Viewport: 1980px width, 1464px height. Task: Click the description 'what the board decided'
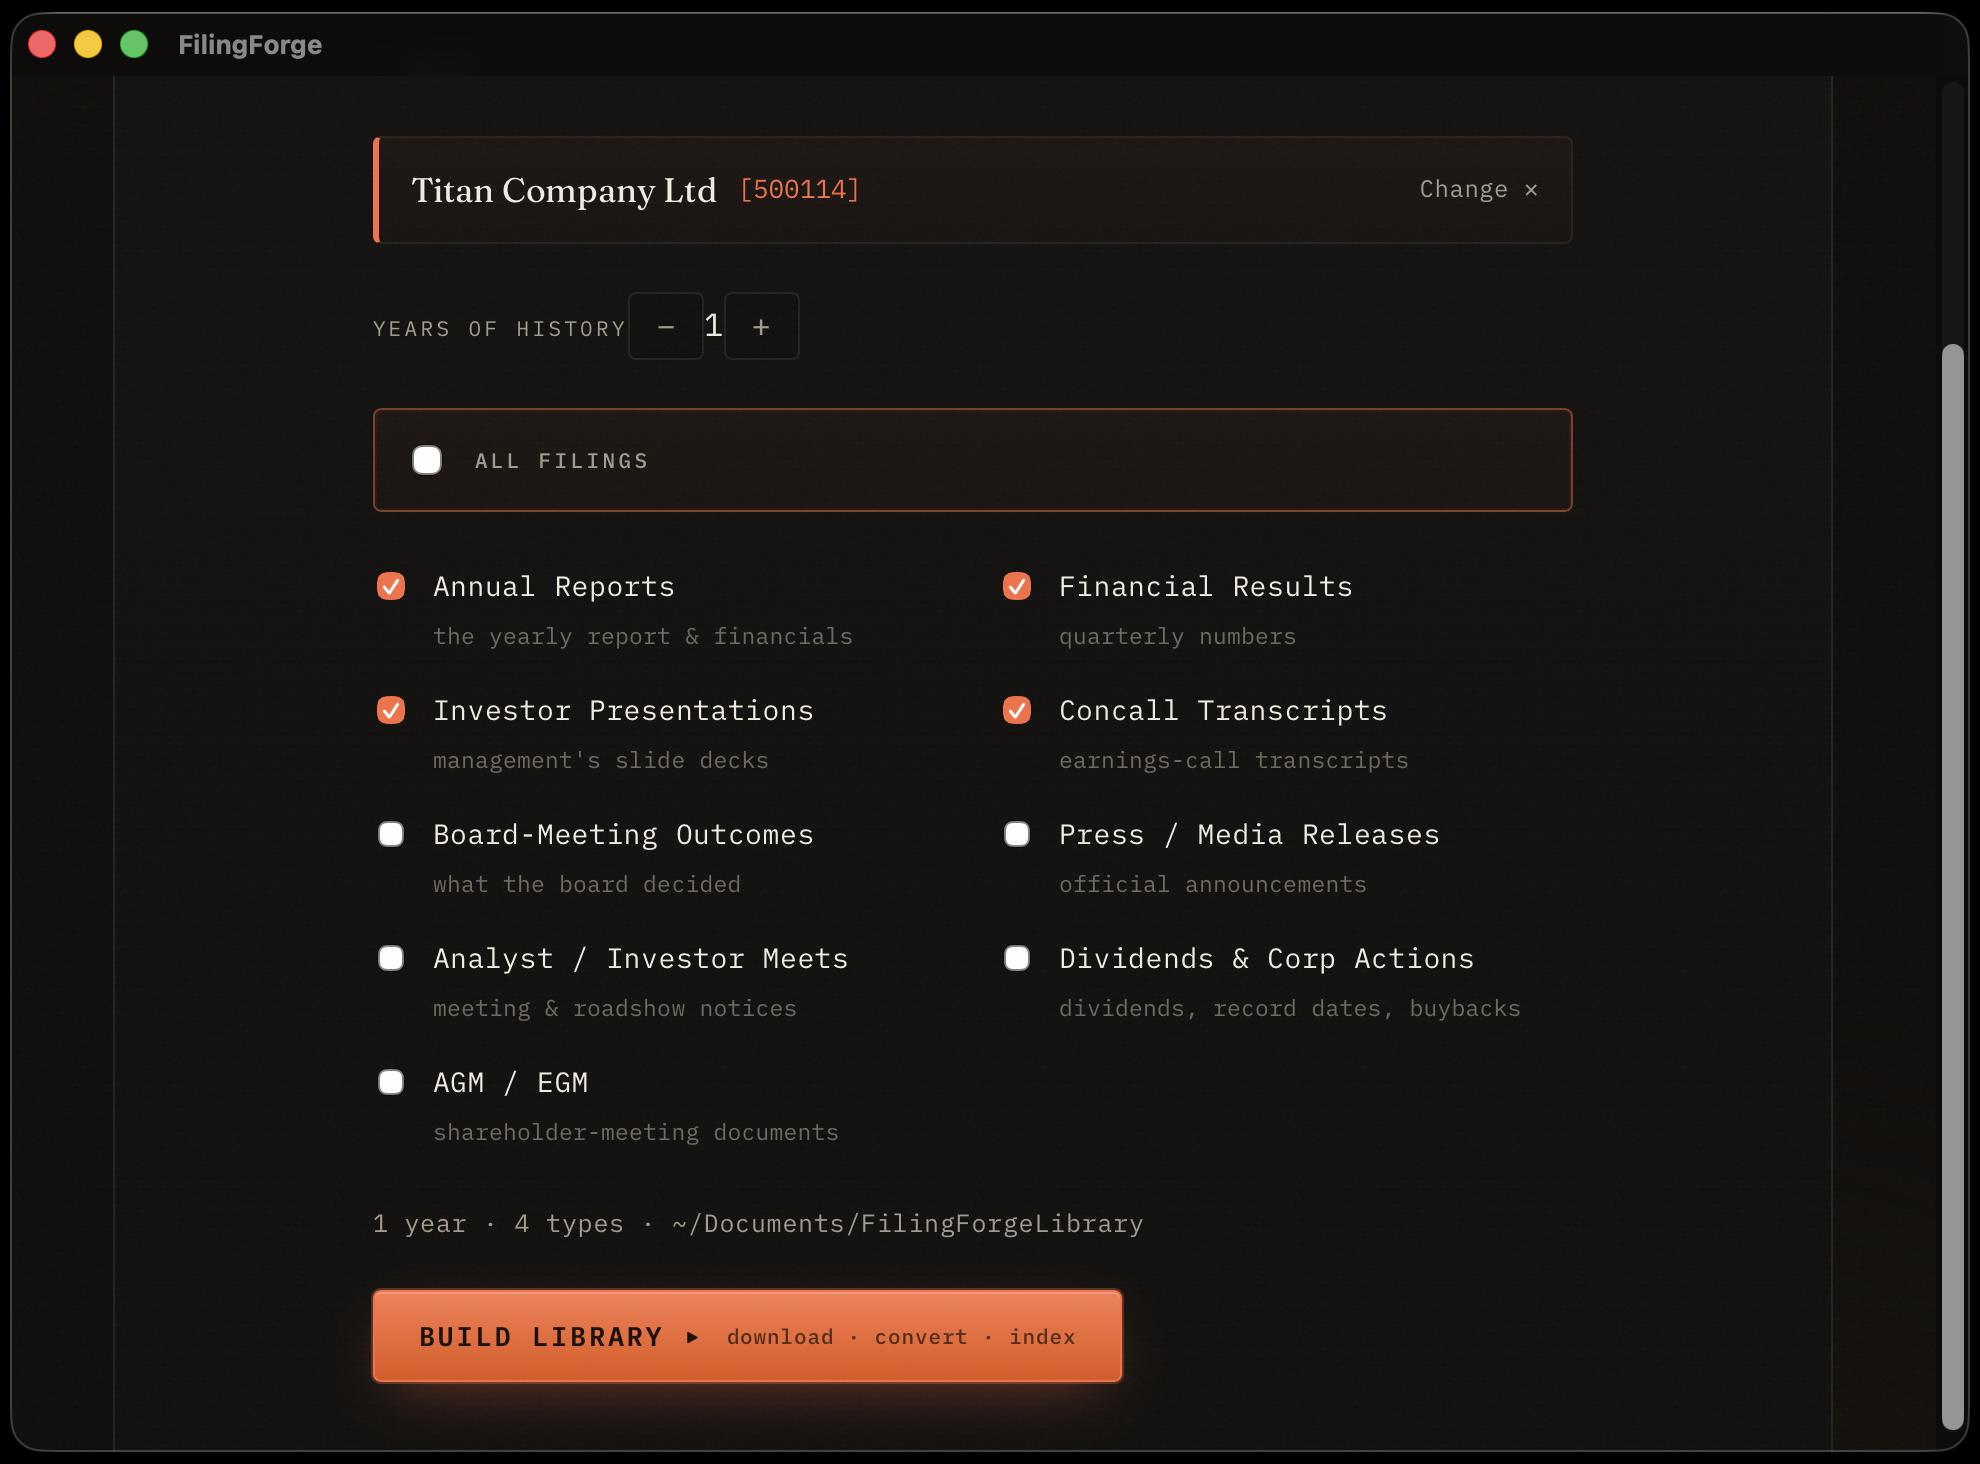coord(587,884)
